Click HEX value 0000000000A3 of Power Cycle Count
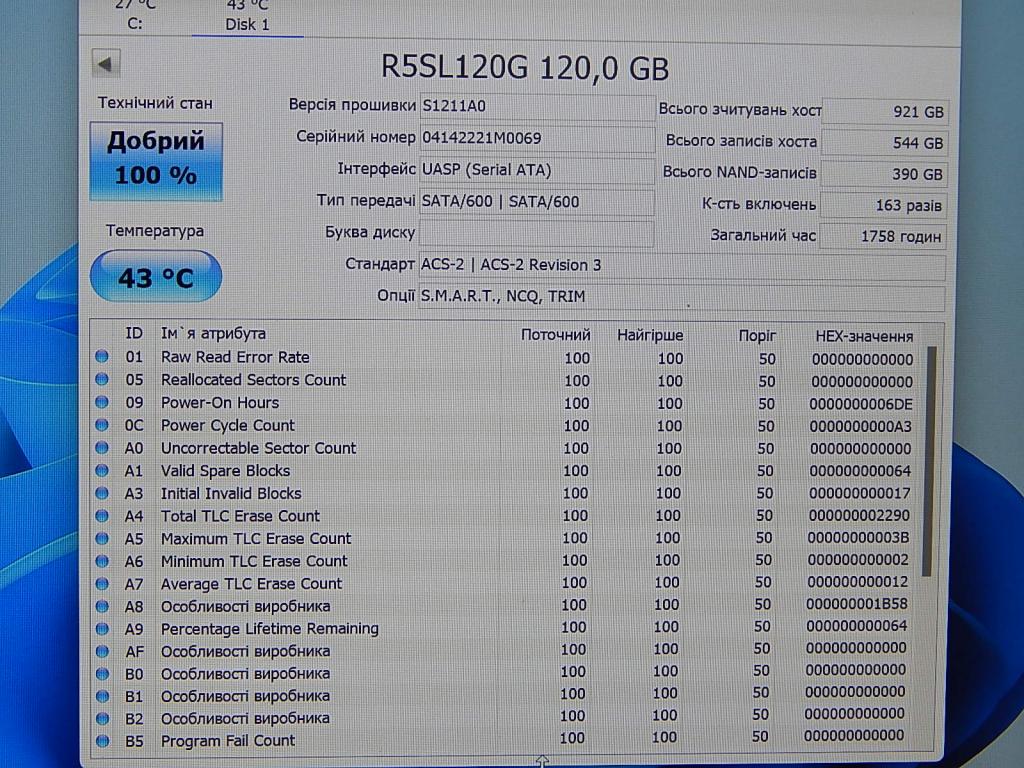The height and width of the screenshot is (768, 1024). coord(861,426)
